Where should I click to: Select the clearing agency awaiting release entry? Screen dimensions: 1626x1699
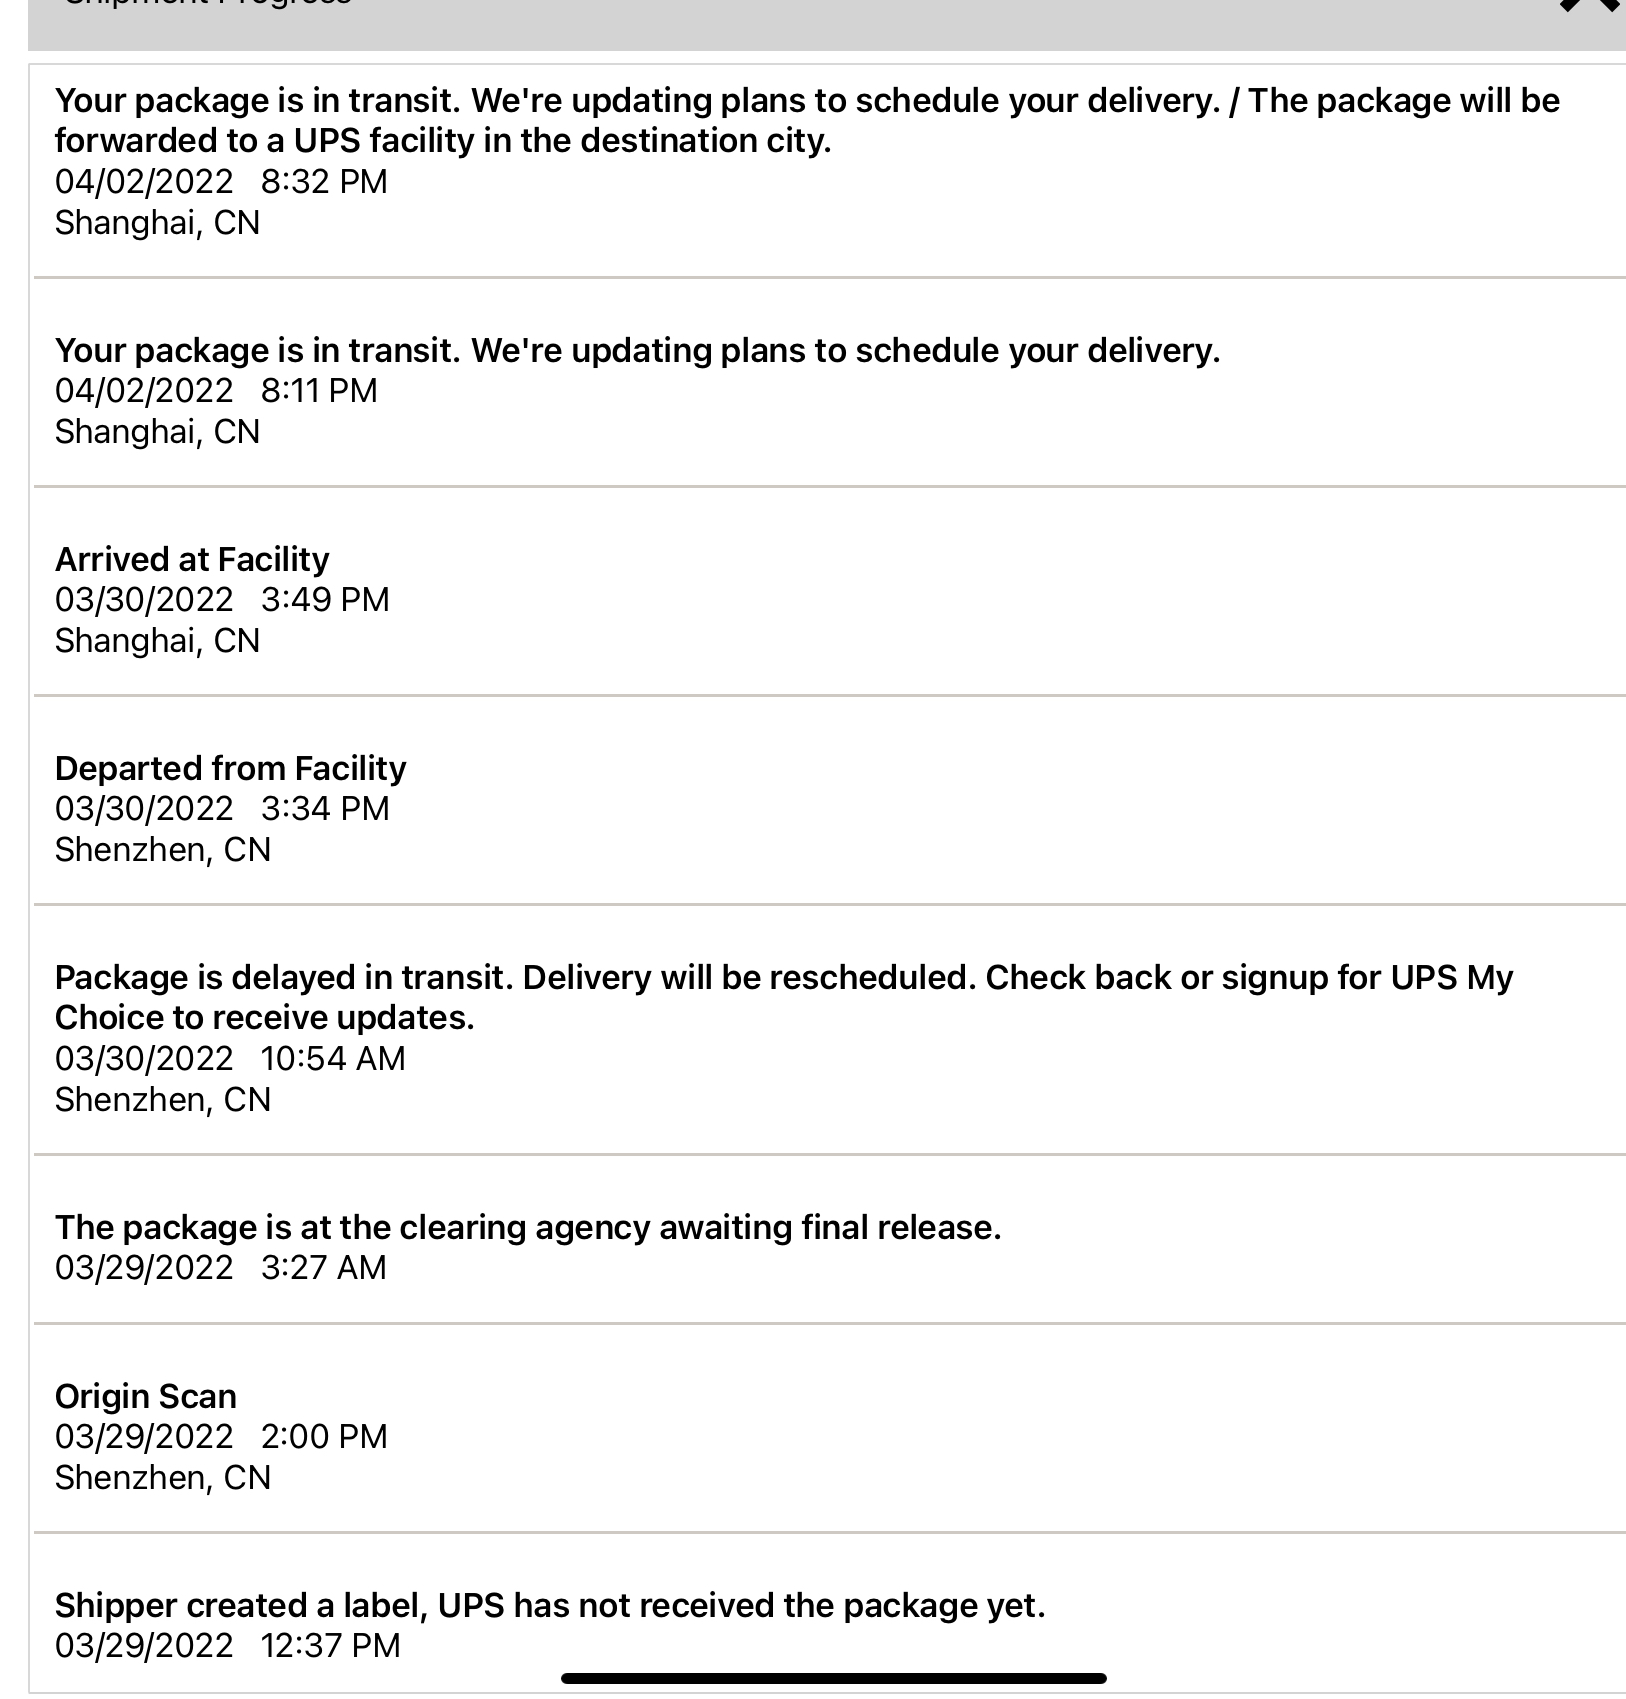[528, 1228]
